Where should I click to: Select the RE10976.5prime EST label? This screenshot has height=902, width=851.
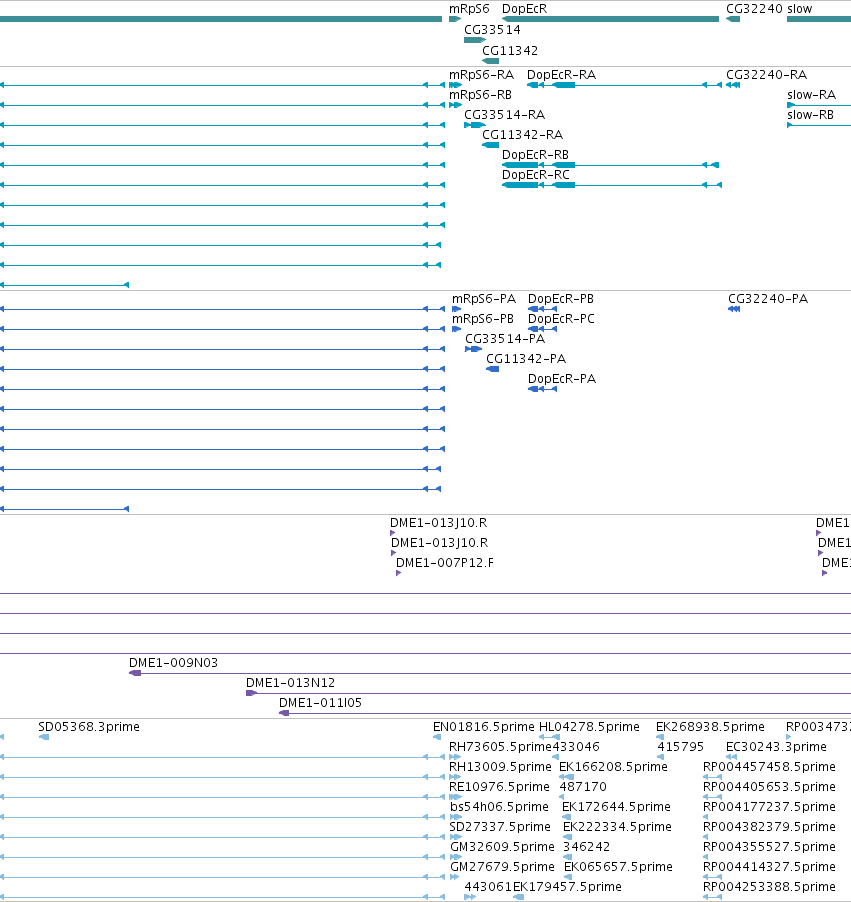coord(499,787)
